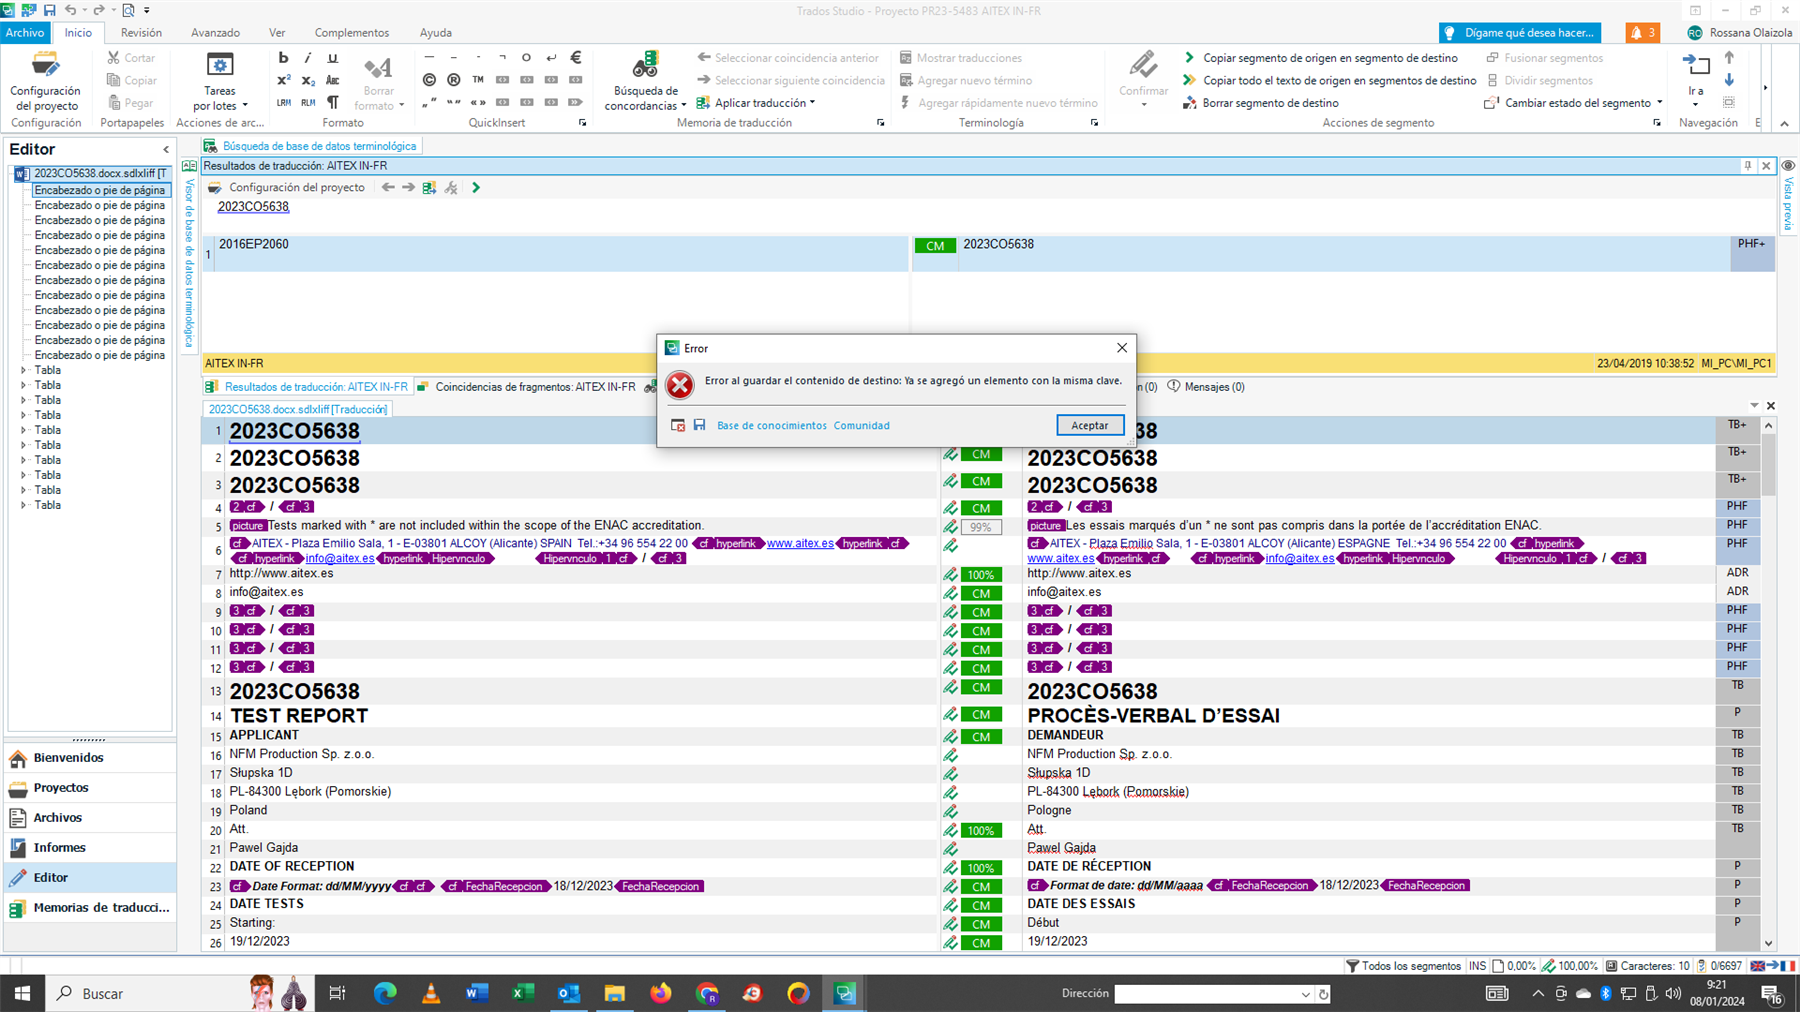Toggle bold formatting
The height and width of the screenshot is (1012, 1800).
(x=283, y=58)
